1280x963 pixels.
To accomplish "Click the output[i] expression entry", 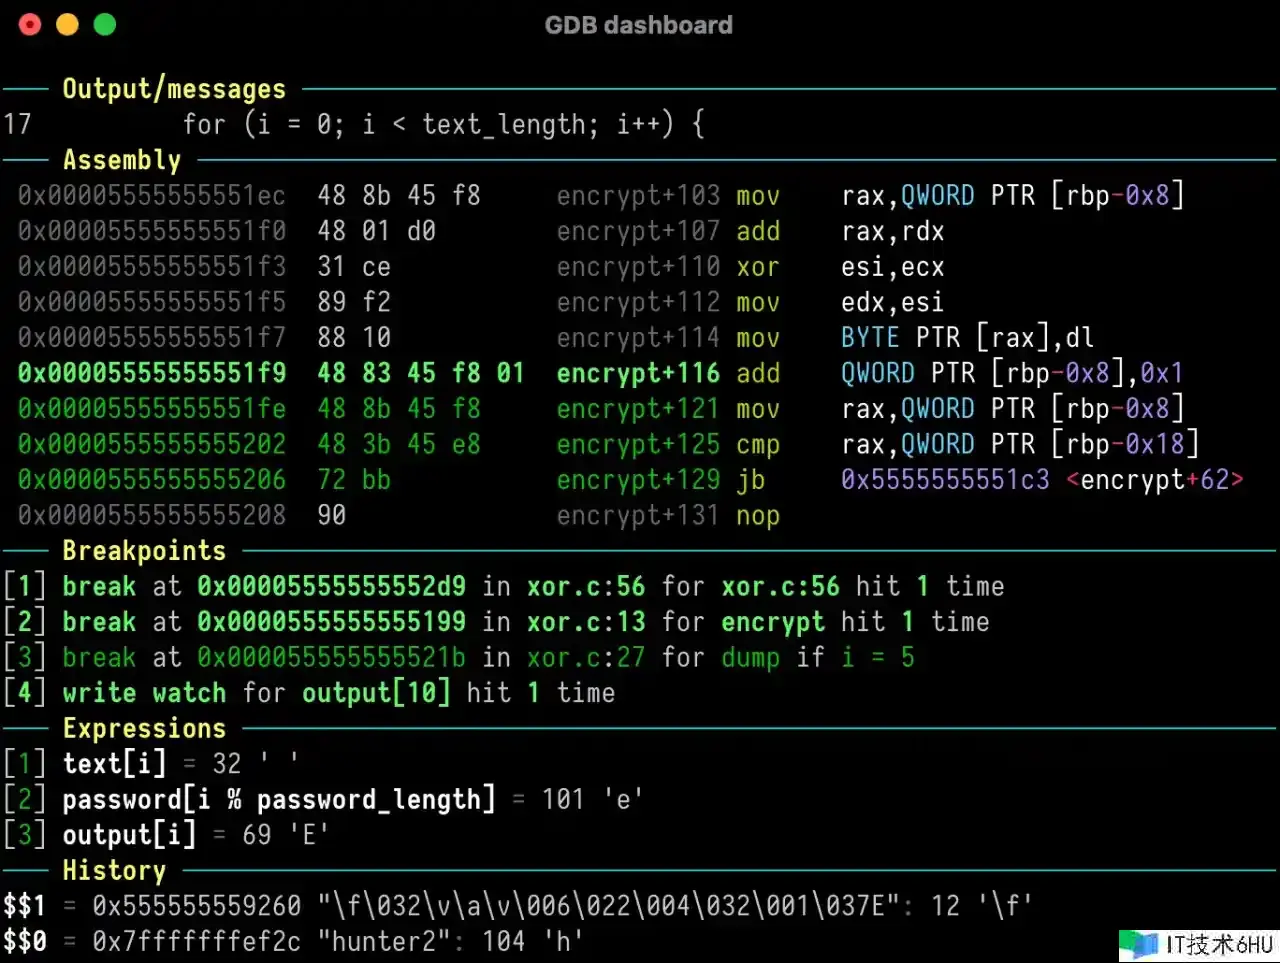I will [128, 835].
